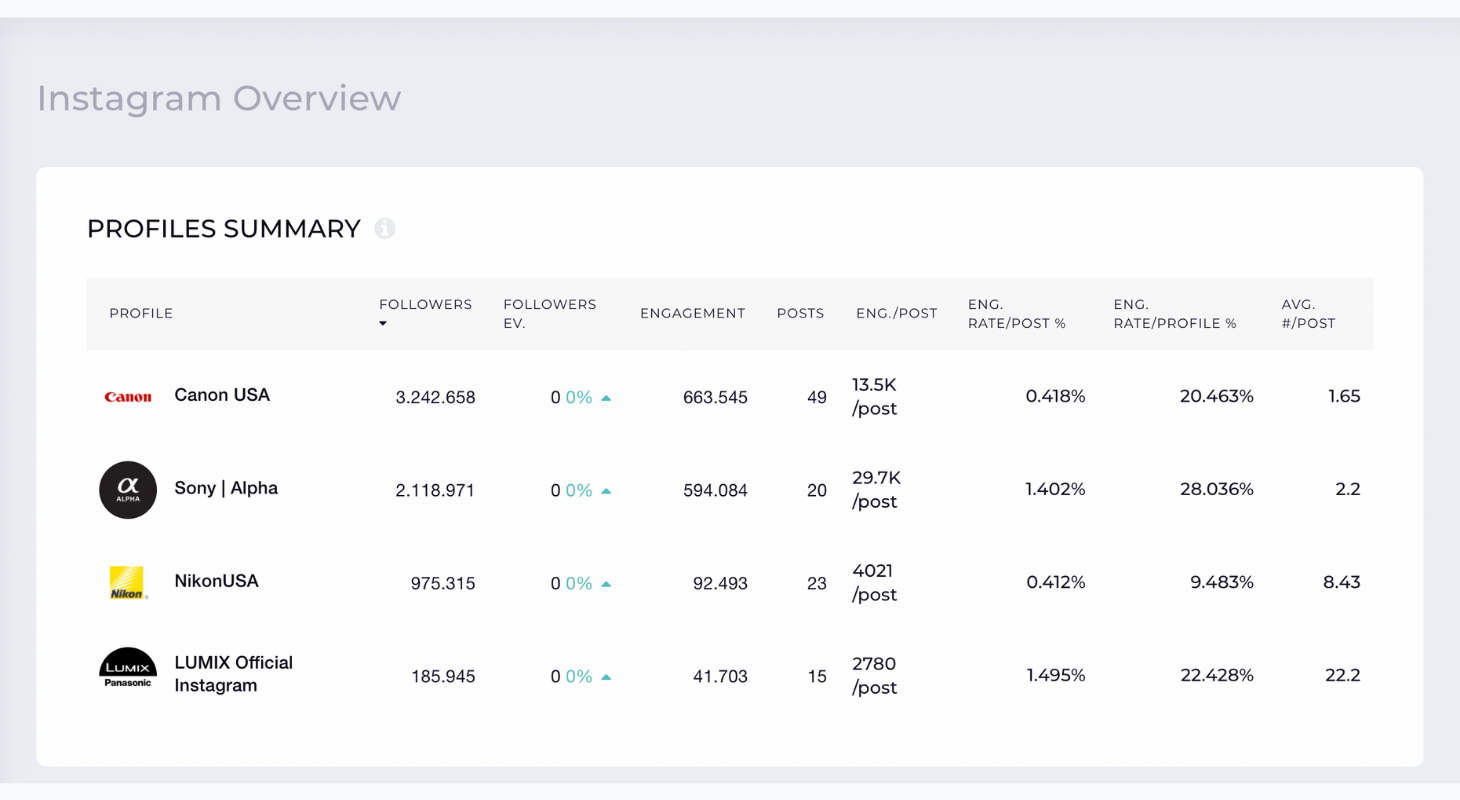
Task: Sort by Eng. Rate/Post % header
Action: tap(1017, 313)
